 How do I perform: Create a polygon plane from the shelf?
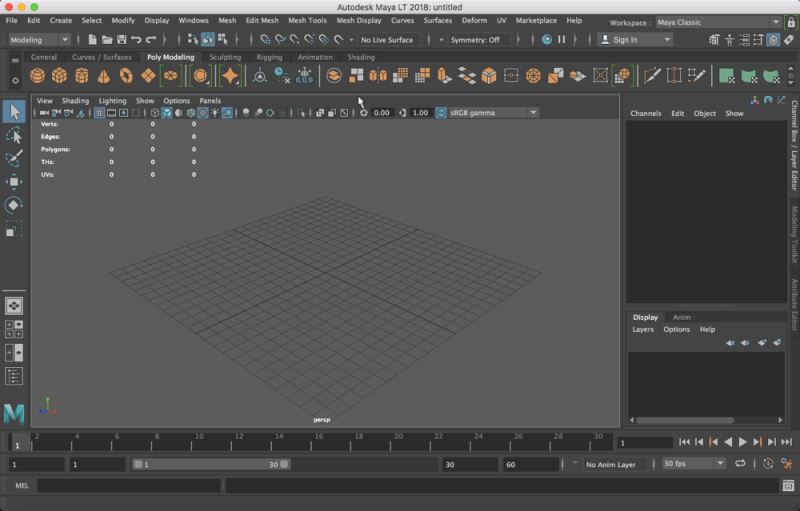coord(148,76)
